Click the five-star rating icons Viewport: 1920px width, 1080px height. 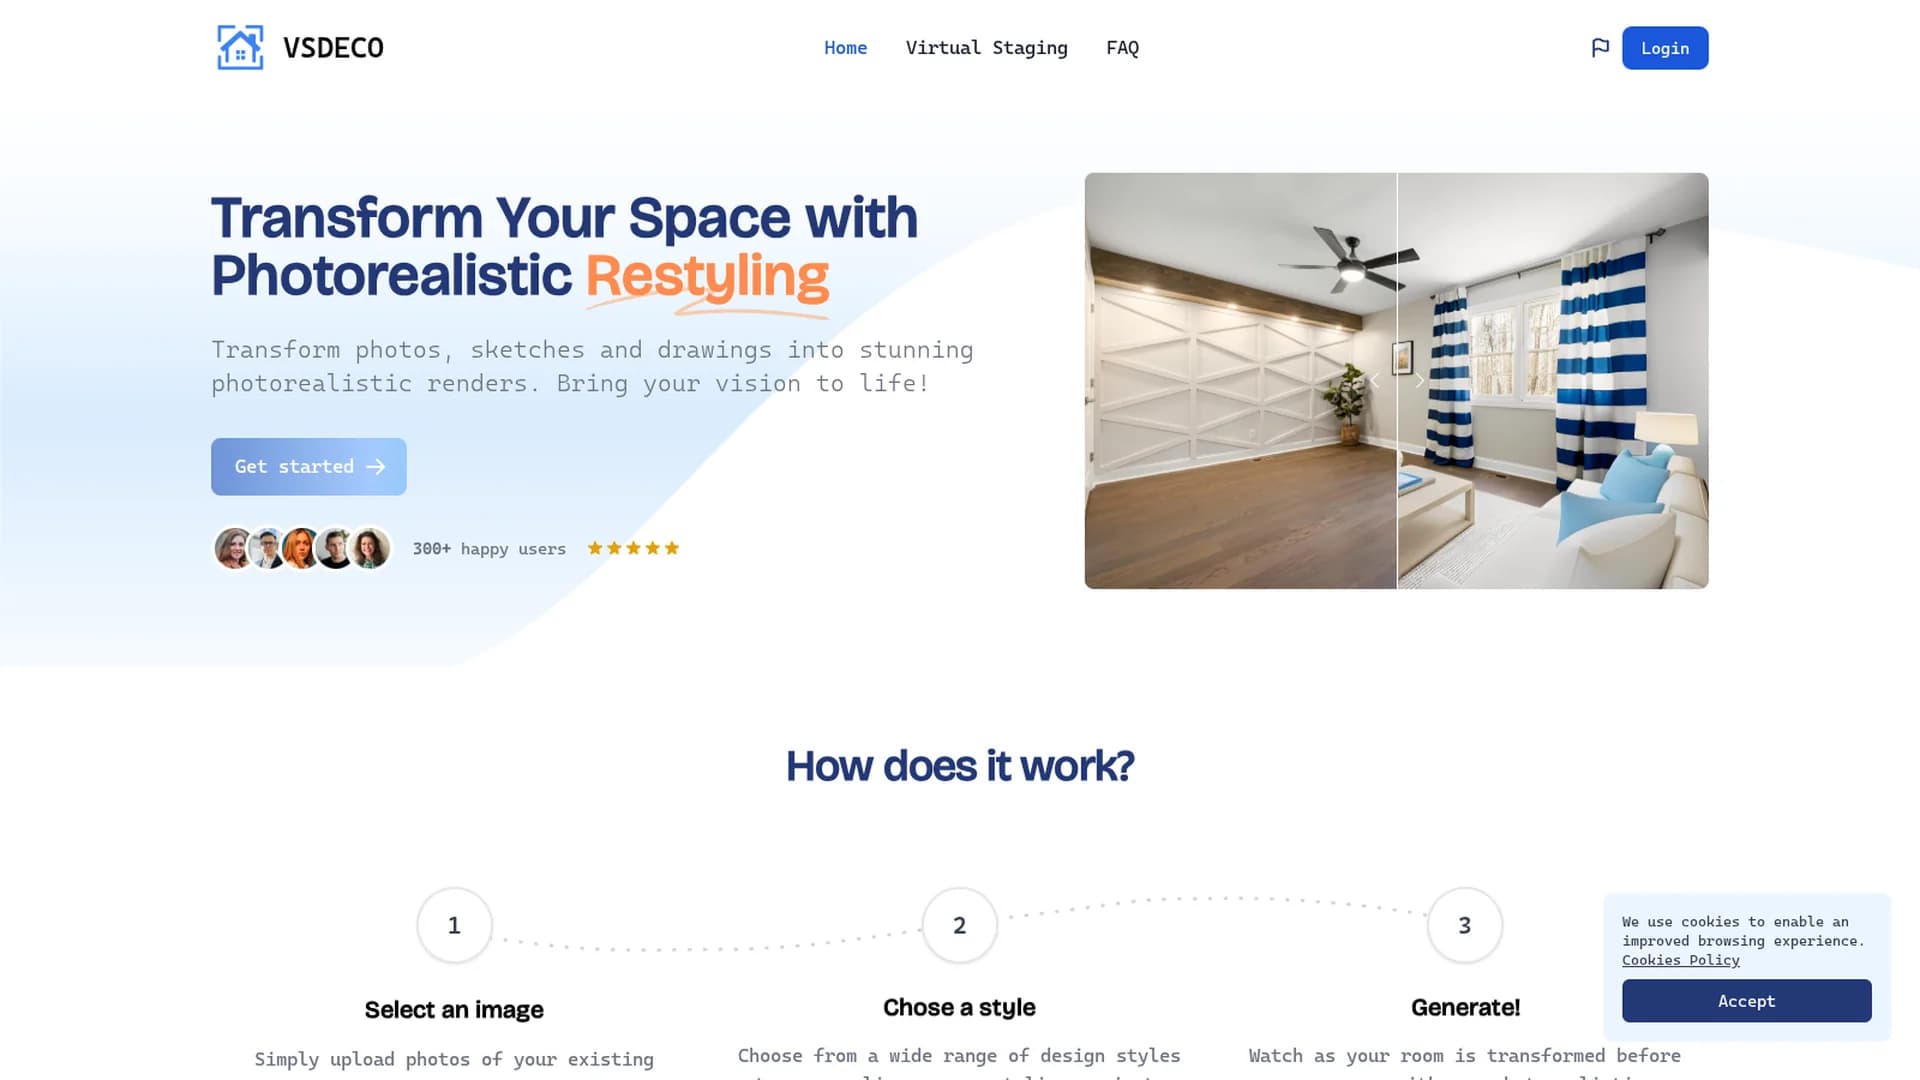[x=633, y=548]
